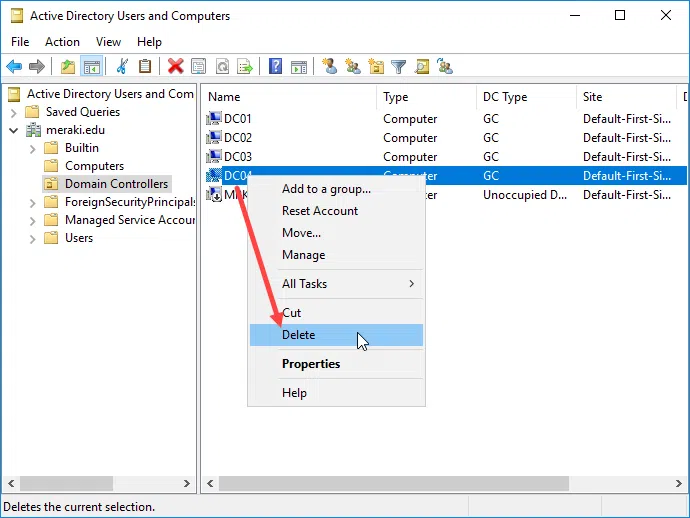Click the tree pane horizontal scrollbar thumb
690x518 pixels.
coord(66,484)
